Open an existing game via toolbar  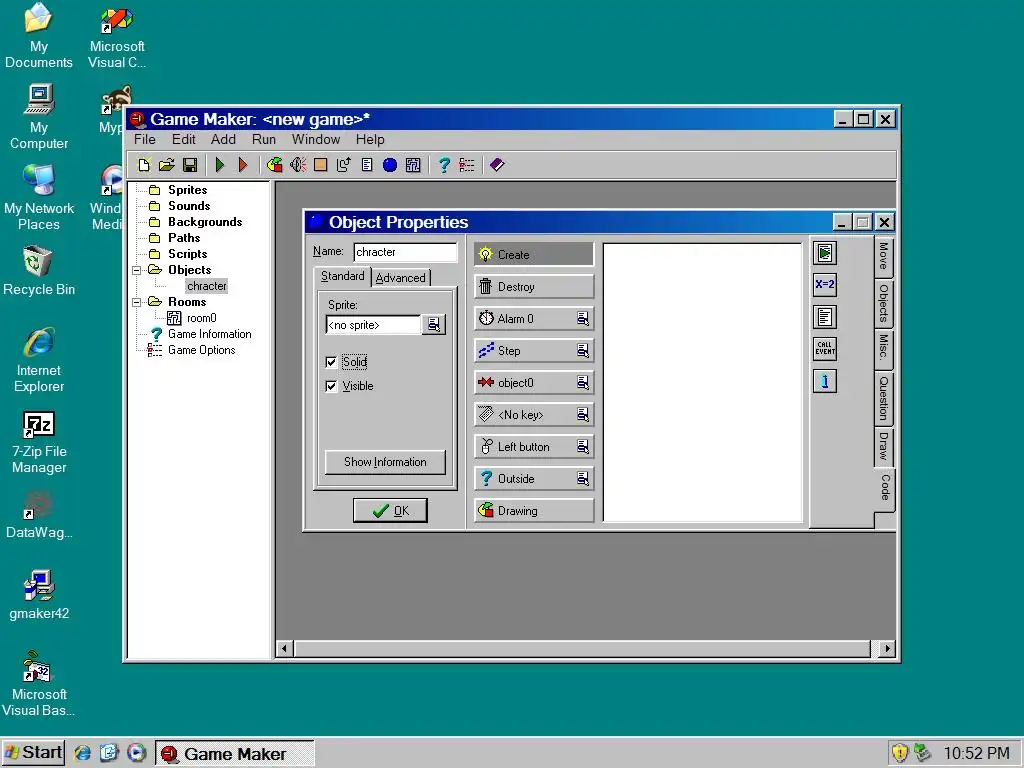167,165
